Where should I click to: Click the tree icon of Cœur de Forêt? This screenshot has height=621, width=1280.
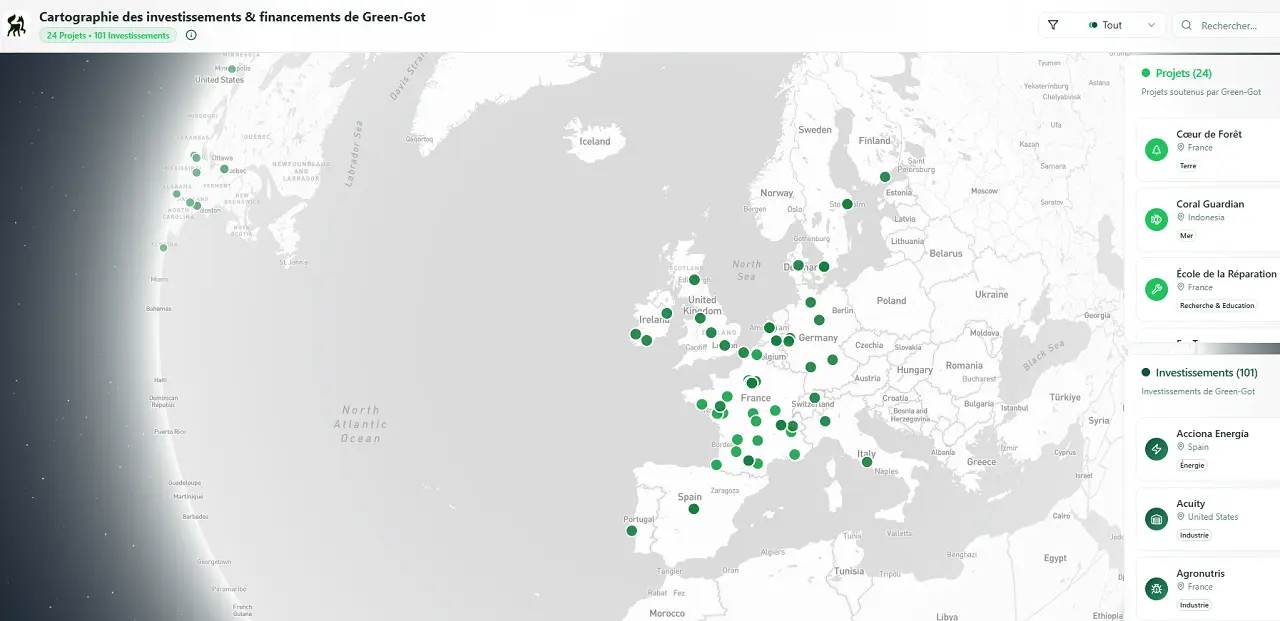tap(1157, 150)
